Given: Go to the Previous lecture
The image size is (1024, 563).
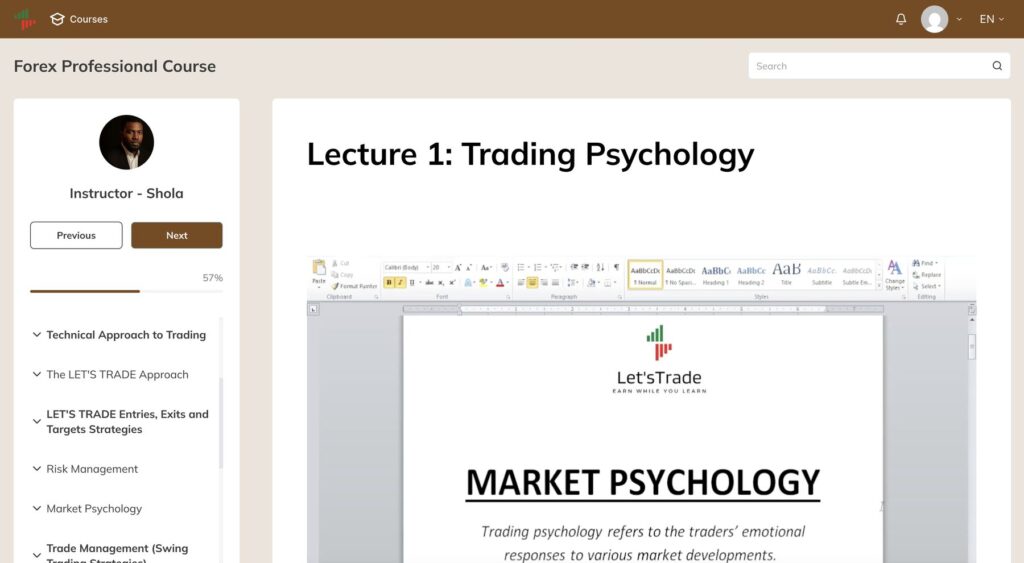Looking at the screenshot, I should [76, 235].
